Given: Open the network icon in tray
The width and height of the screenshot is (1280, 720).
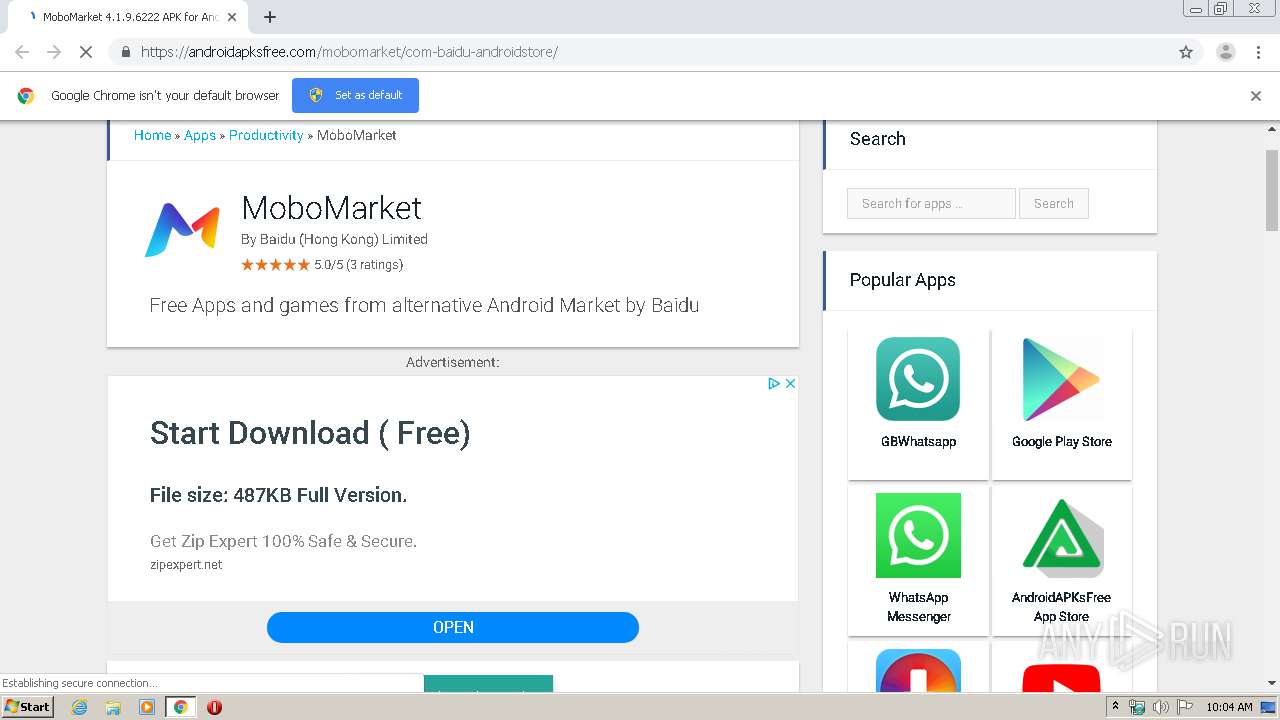Looking at the screenshot, I should tap(1137, 707).
